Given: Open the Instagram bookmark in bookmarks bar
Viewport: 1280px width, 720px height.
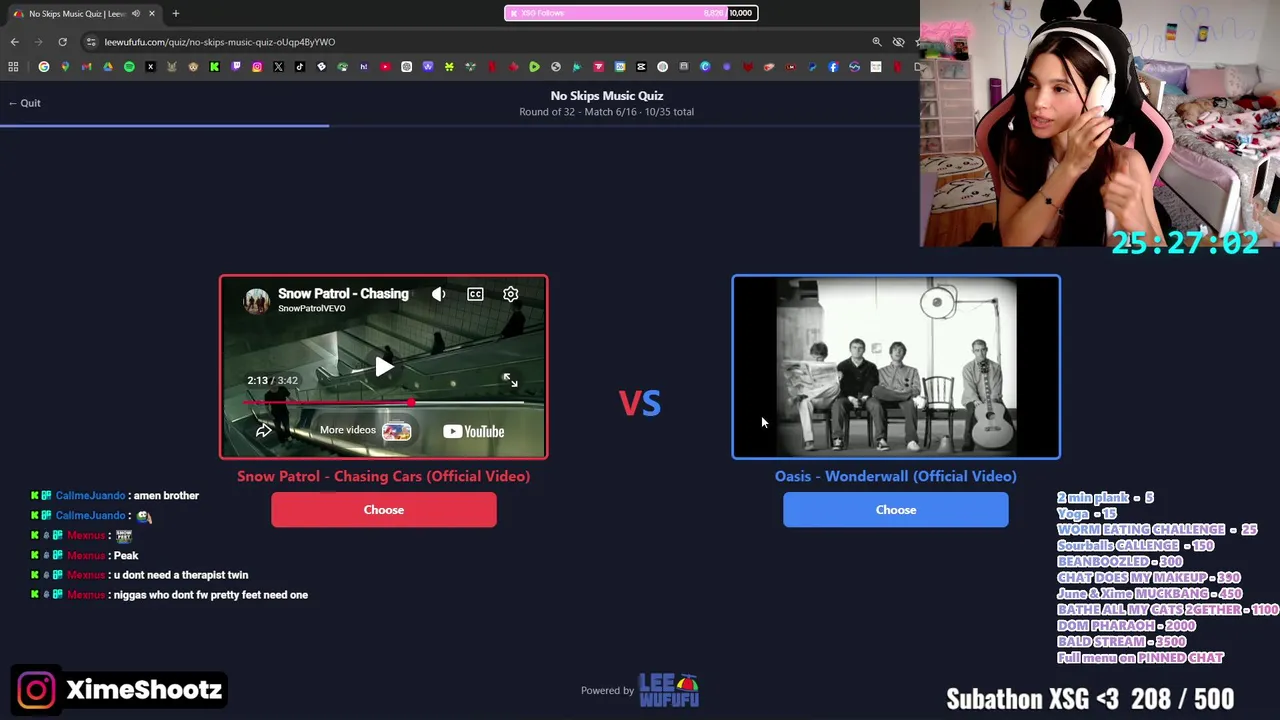Looking at the screenshot, I should click(257, 67).
